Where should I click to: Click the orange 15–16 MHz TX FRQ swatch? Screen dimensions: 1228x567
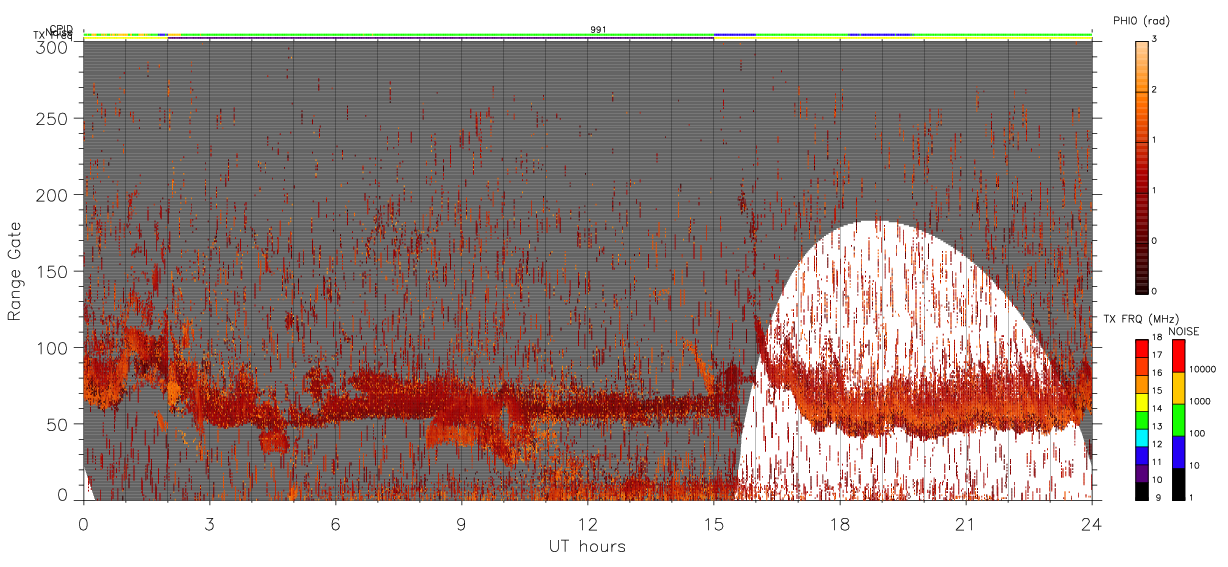(x=1141, y=382)
